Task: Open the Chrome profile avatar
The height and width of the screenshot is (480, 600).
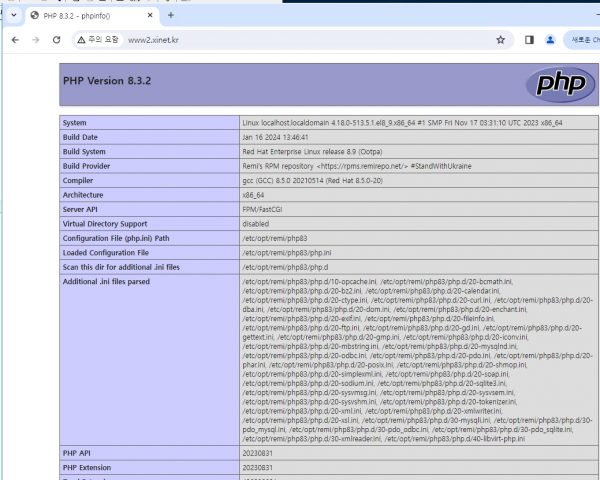Action: click(x=550, y=40)
